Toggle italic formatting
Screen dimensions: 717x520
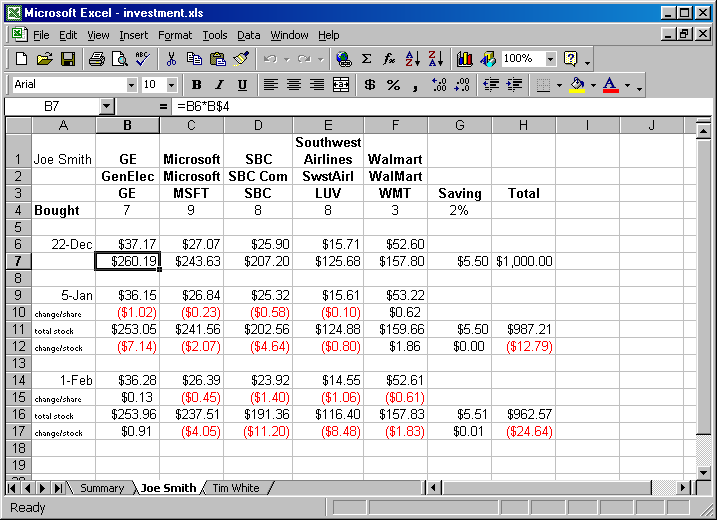tap(219, 85)
